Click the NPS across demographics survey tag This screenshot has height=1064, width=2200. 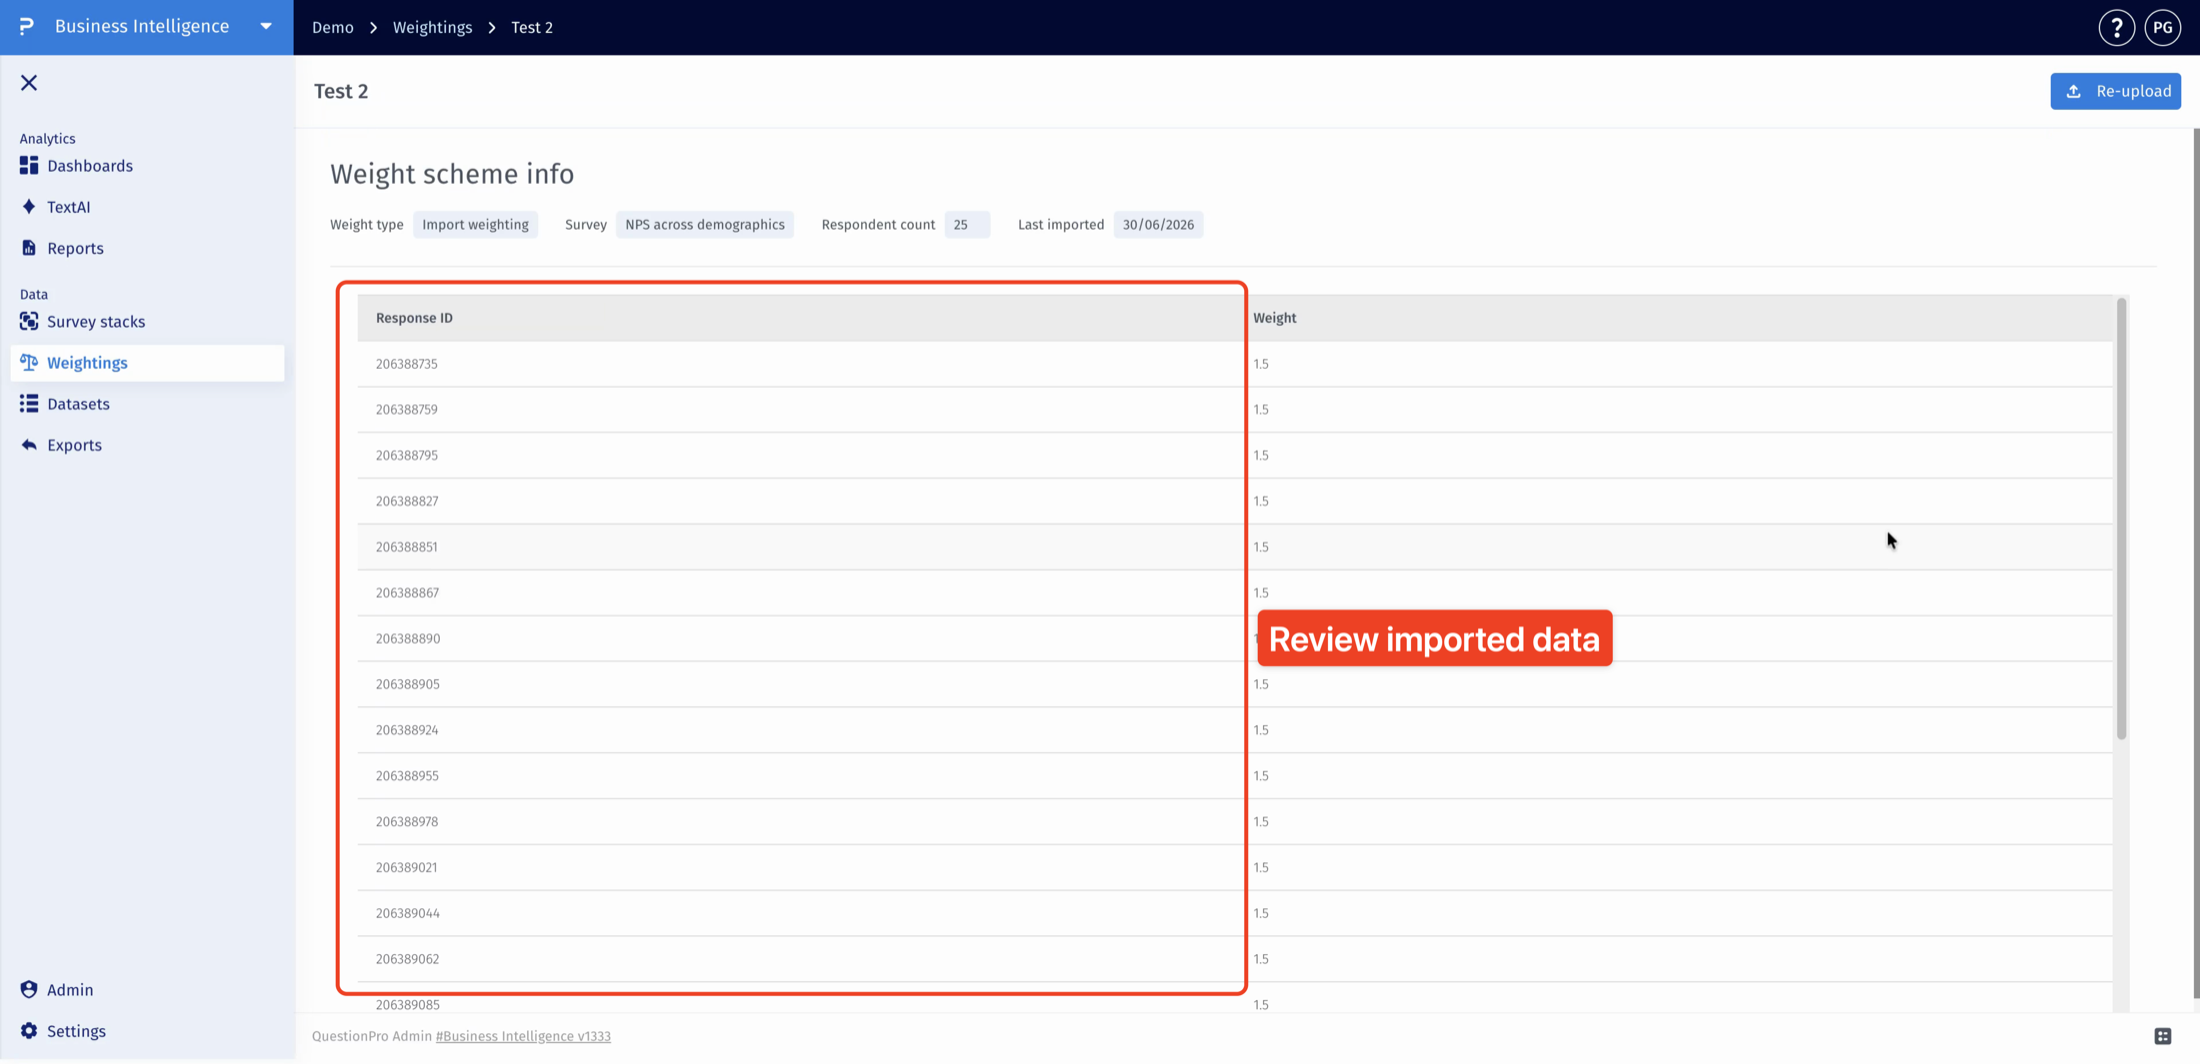705,225
